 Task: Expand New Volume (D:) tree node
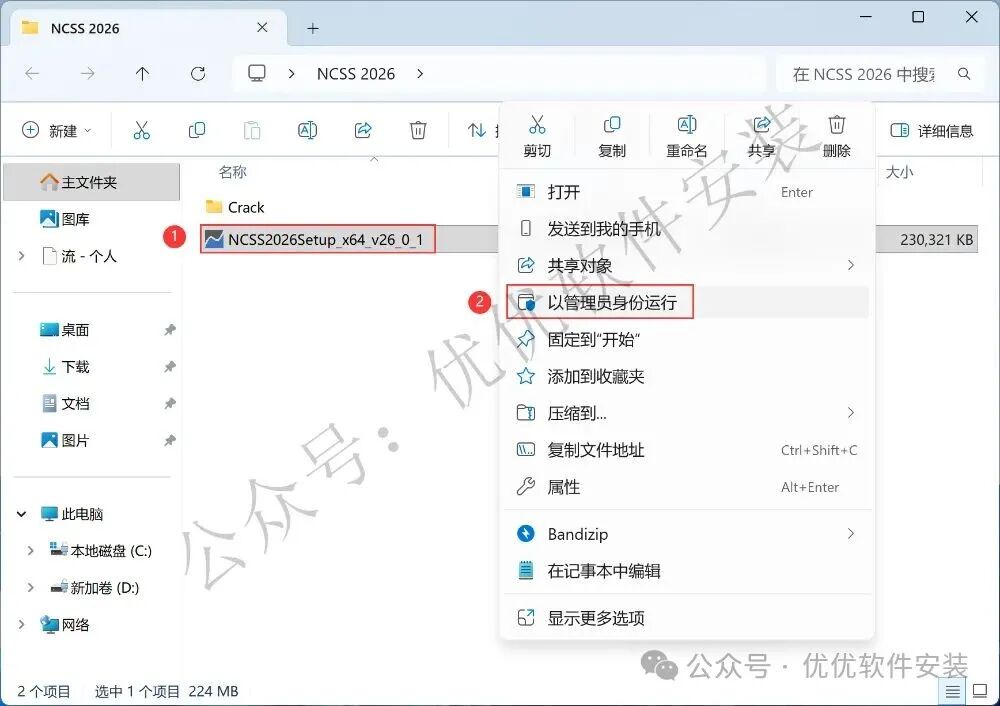[30, 588]
